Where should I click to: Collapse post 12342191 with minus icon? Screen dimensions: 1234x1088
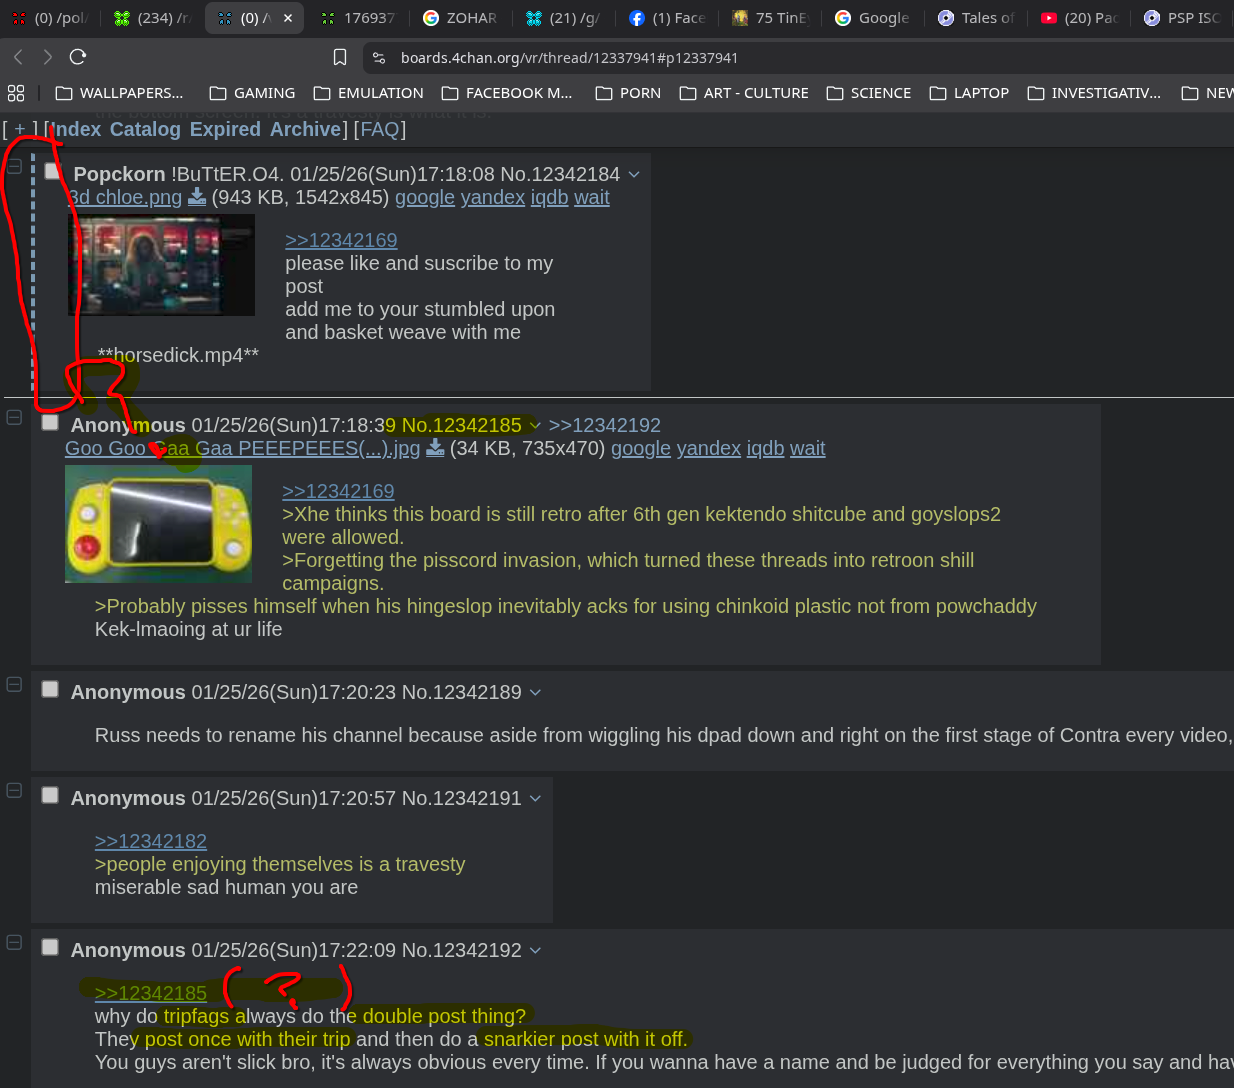tap(14, 790)
